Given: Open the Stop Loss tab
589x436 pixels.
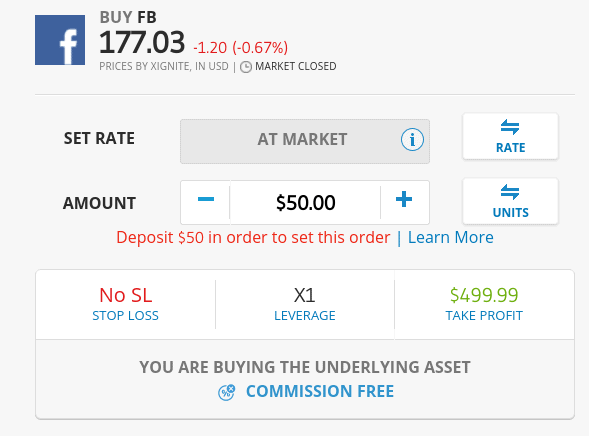Looking at the screenshot, I should pyautogui.click(x=125, y=305).
